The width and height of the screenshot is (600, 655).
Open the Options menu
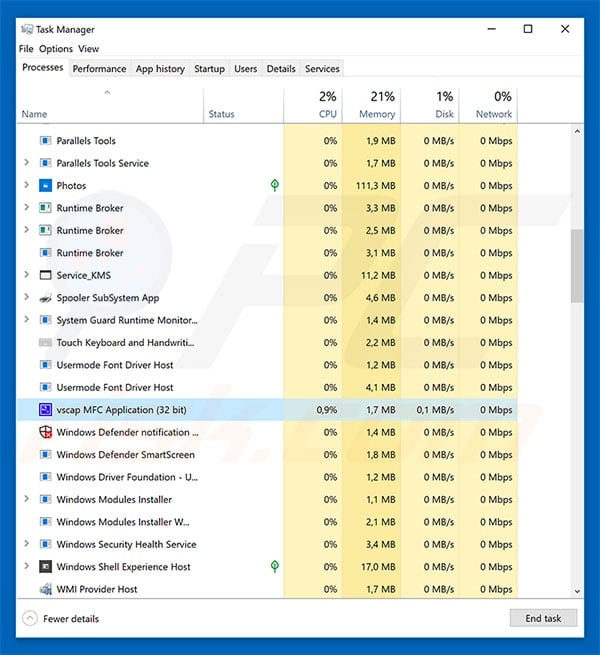[56, 49]
